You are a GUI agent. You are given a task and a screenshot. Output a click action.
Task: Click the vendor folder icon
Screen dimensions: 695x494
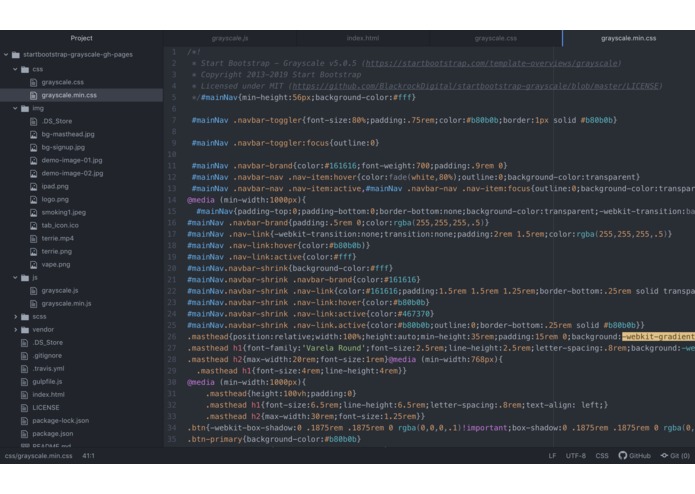(25, 330)
